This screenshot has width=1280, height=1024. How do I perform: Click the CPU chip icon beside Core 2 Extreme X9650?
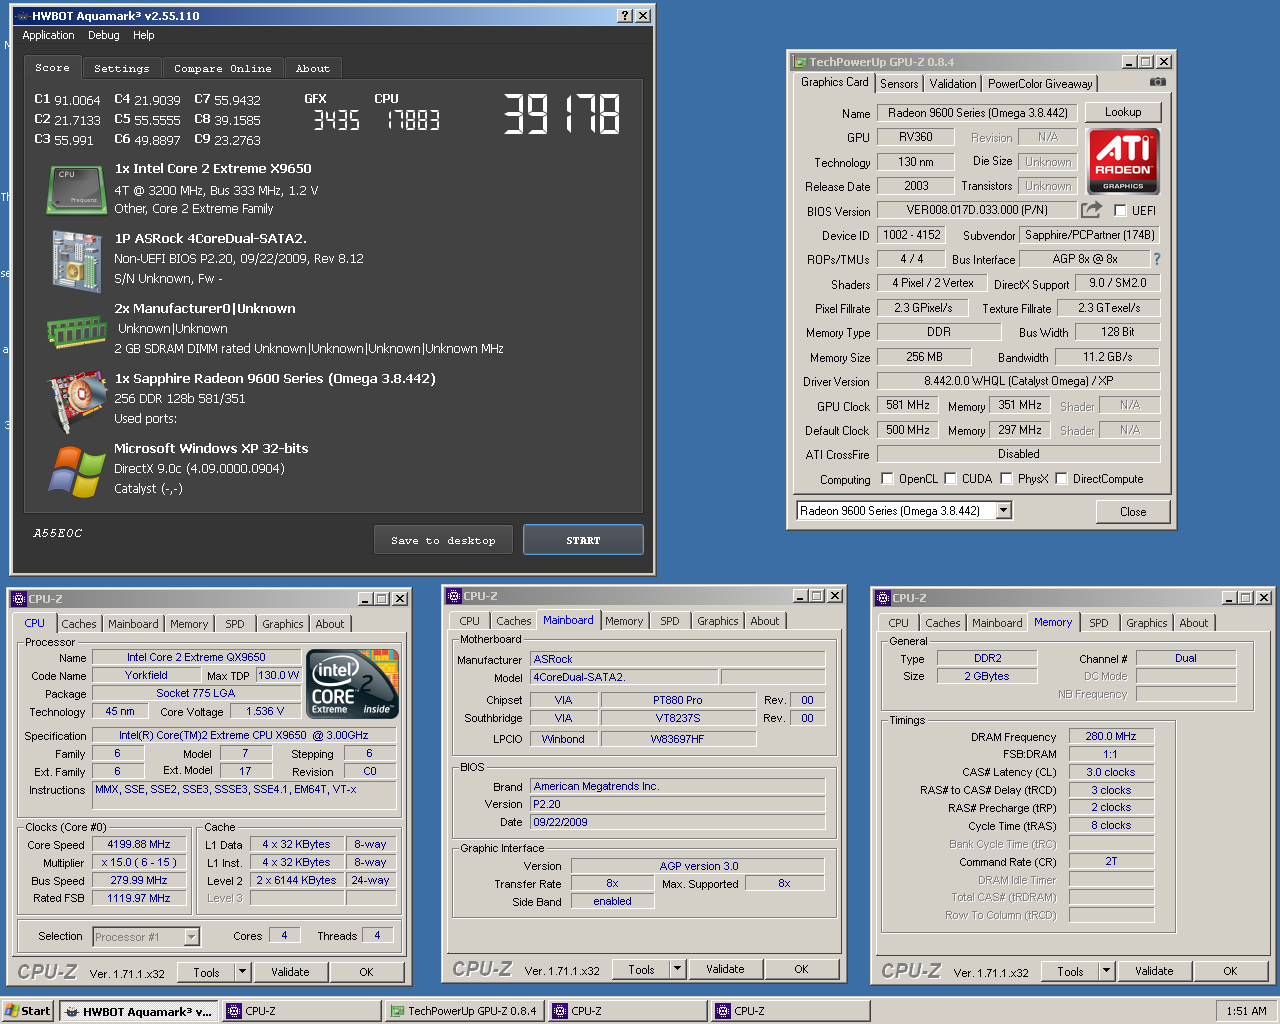[76, 190]
